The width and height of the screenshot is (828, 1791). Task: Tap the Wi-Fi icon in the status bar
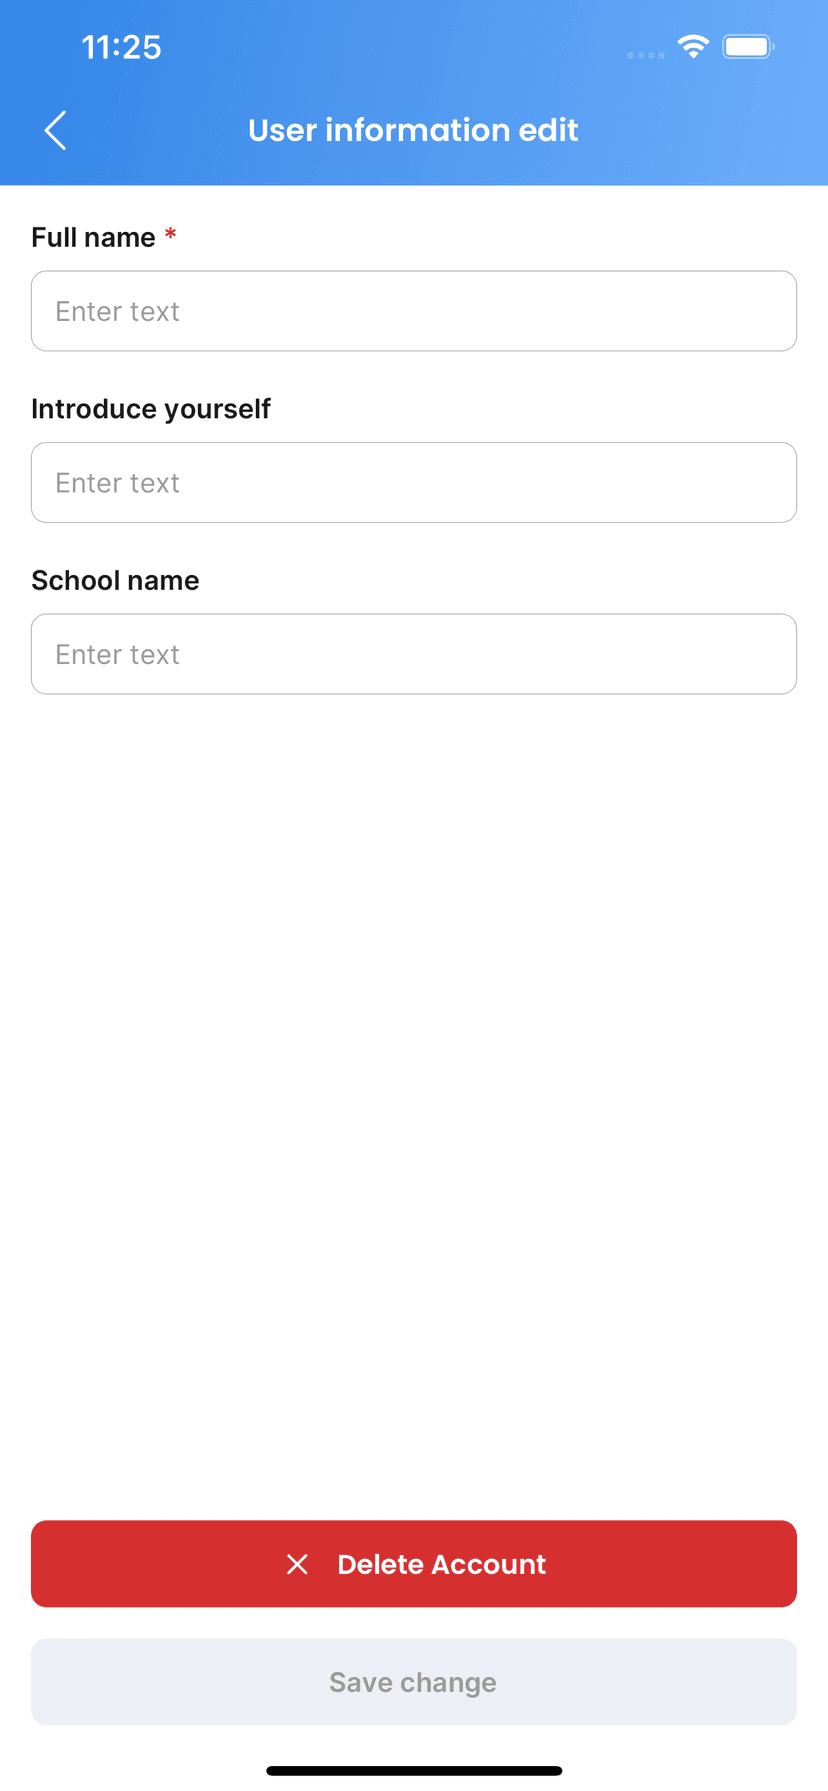[x=693, y=46]
